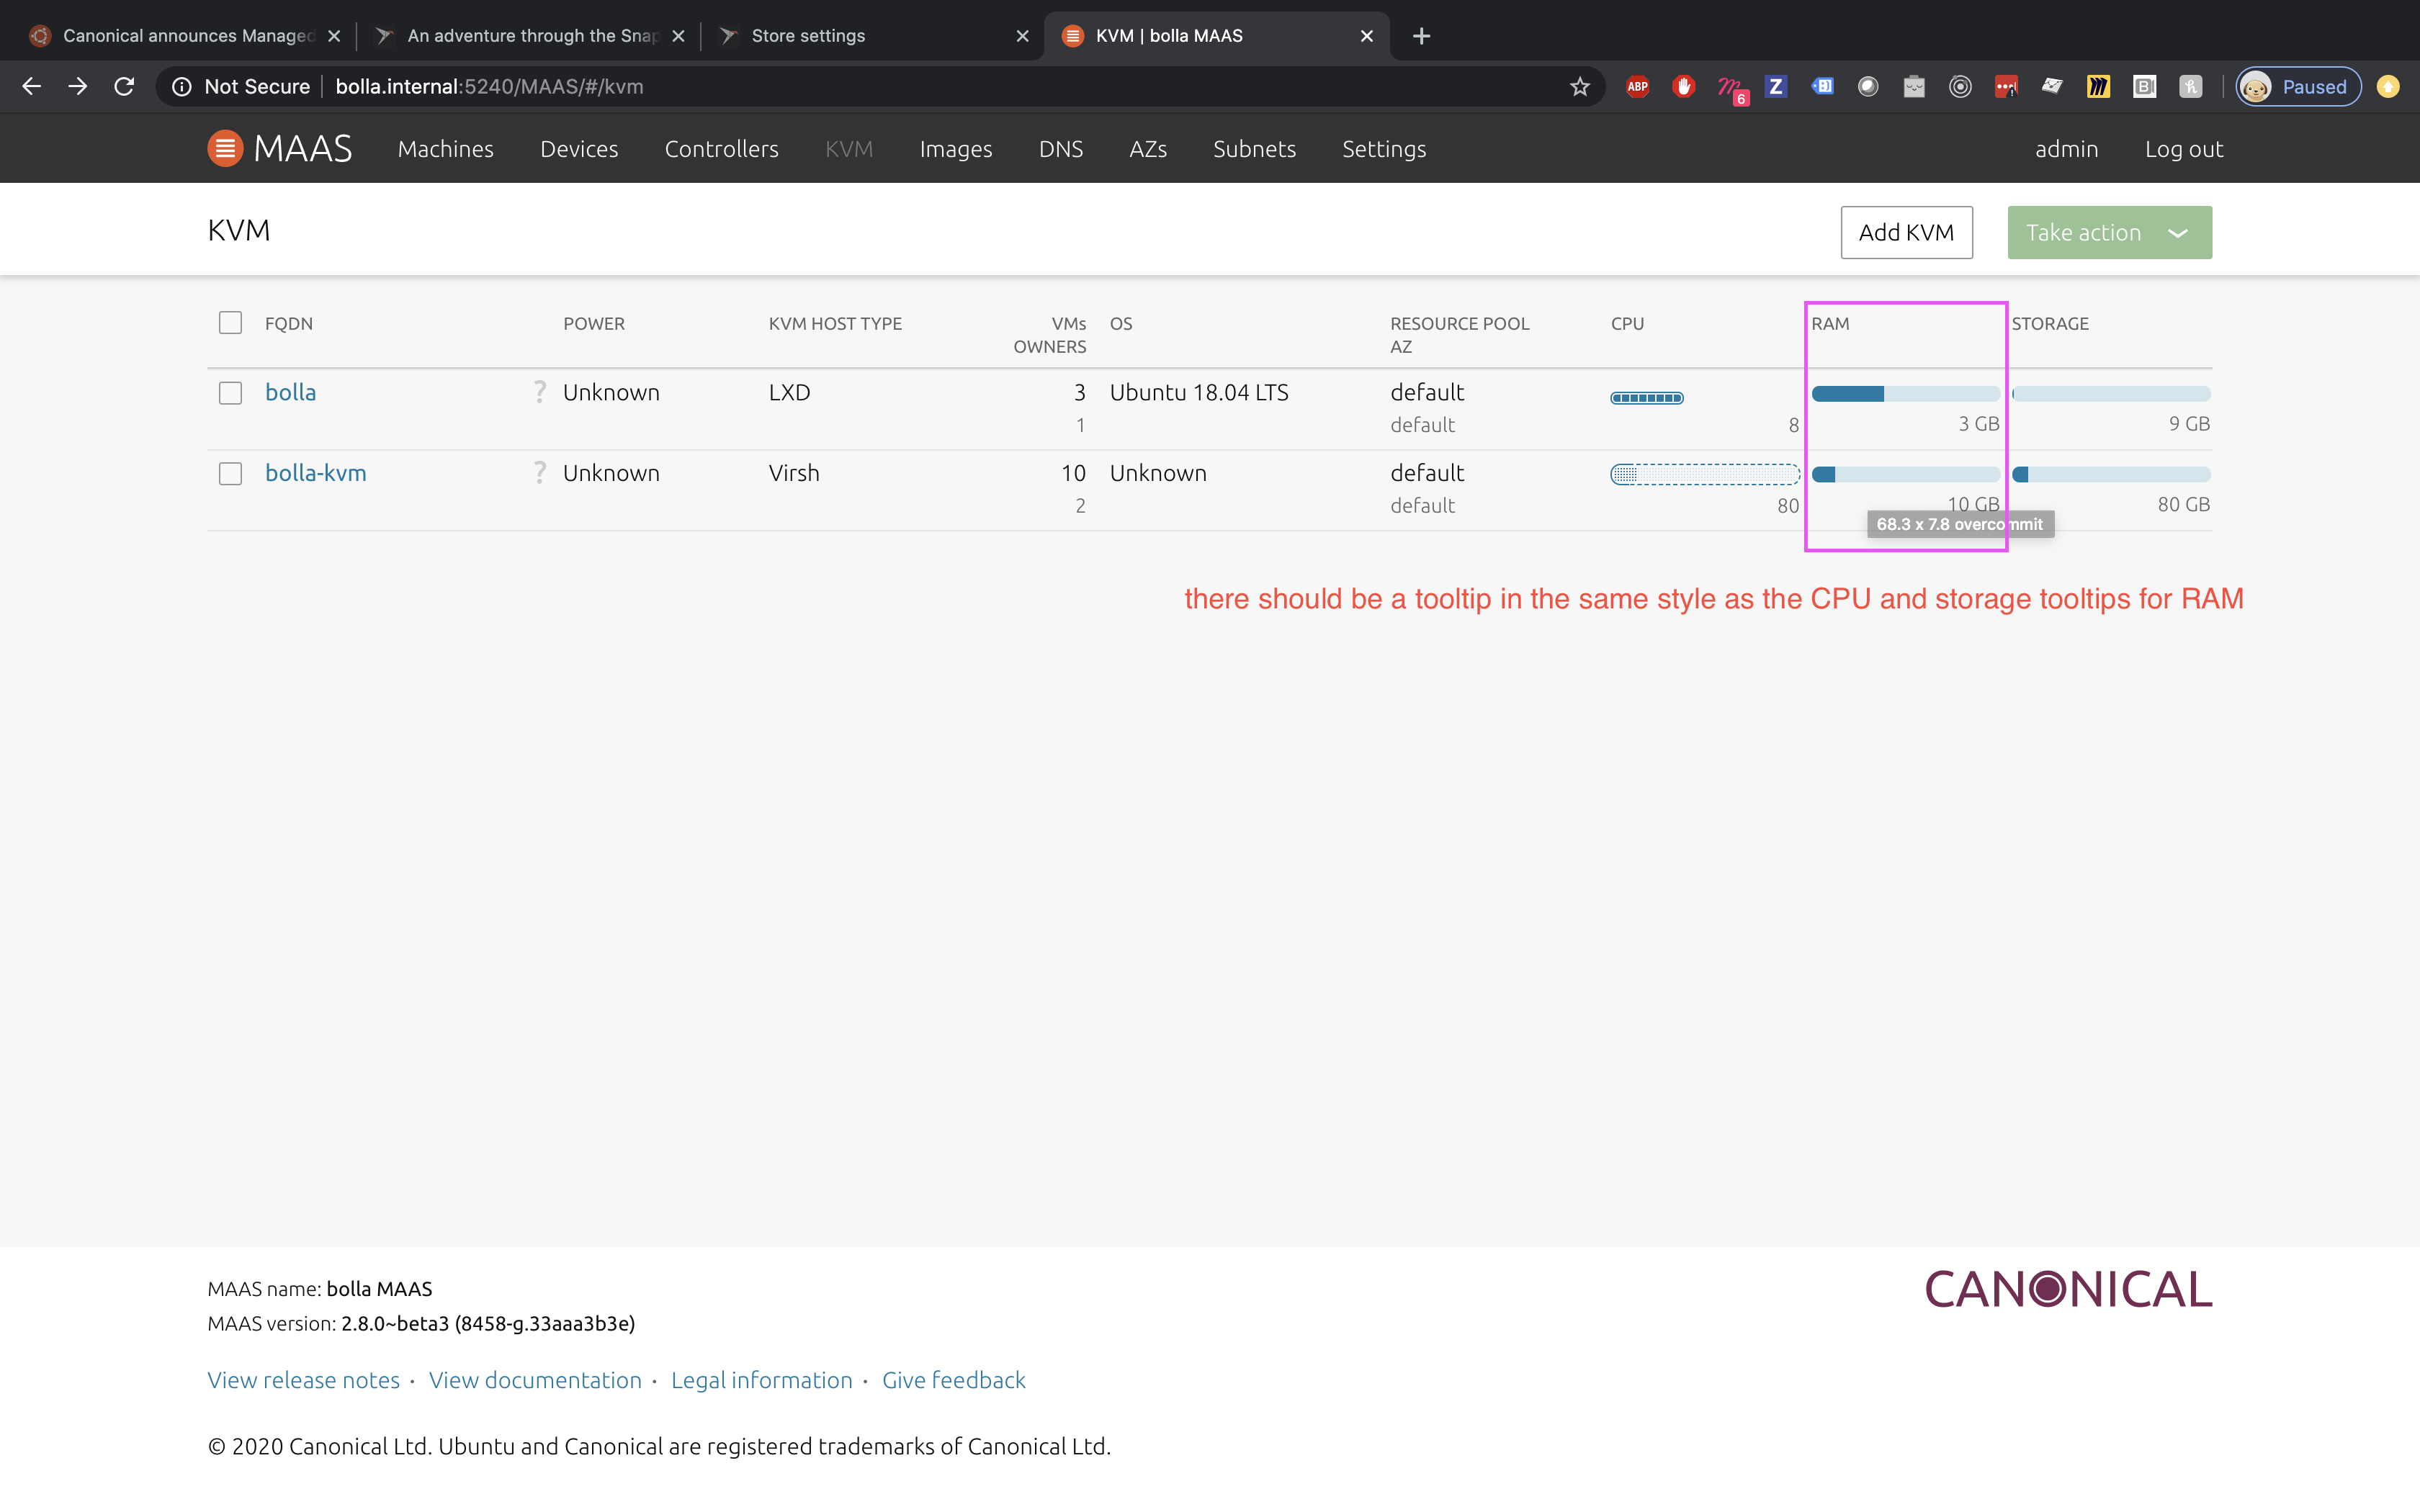Check the select-all checkbox in the table header
2420x1512 pixels.
230,322
